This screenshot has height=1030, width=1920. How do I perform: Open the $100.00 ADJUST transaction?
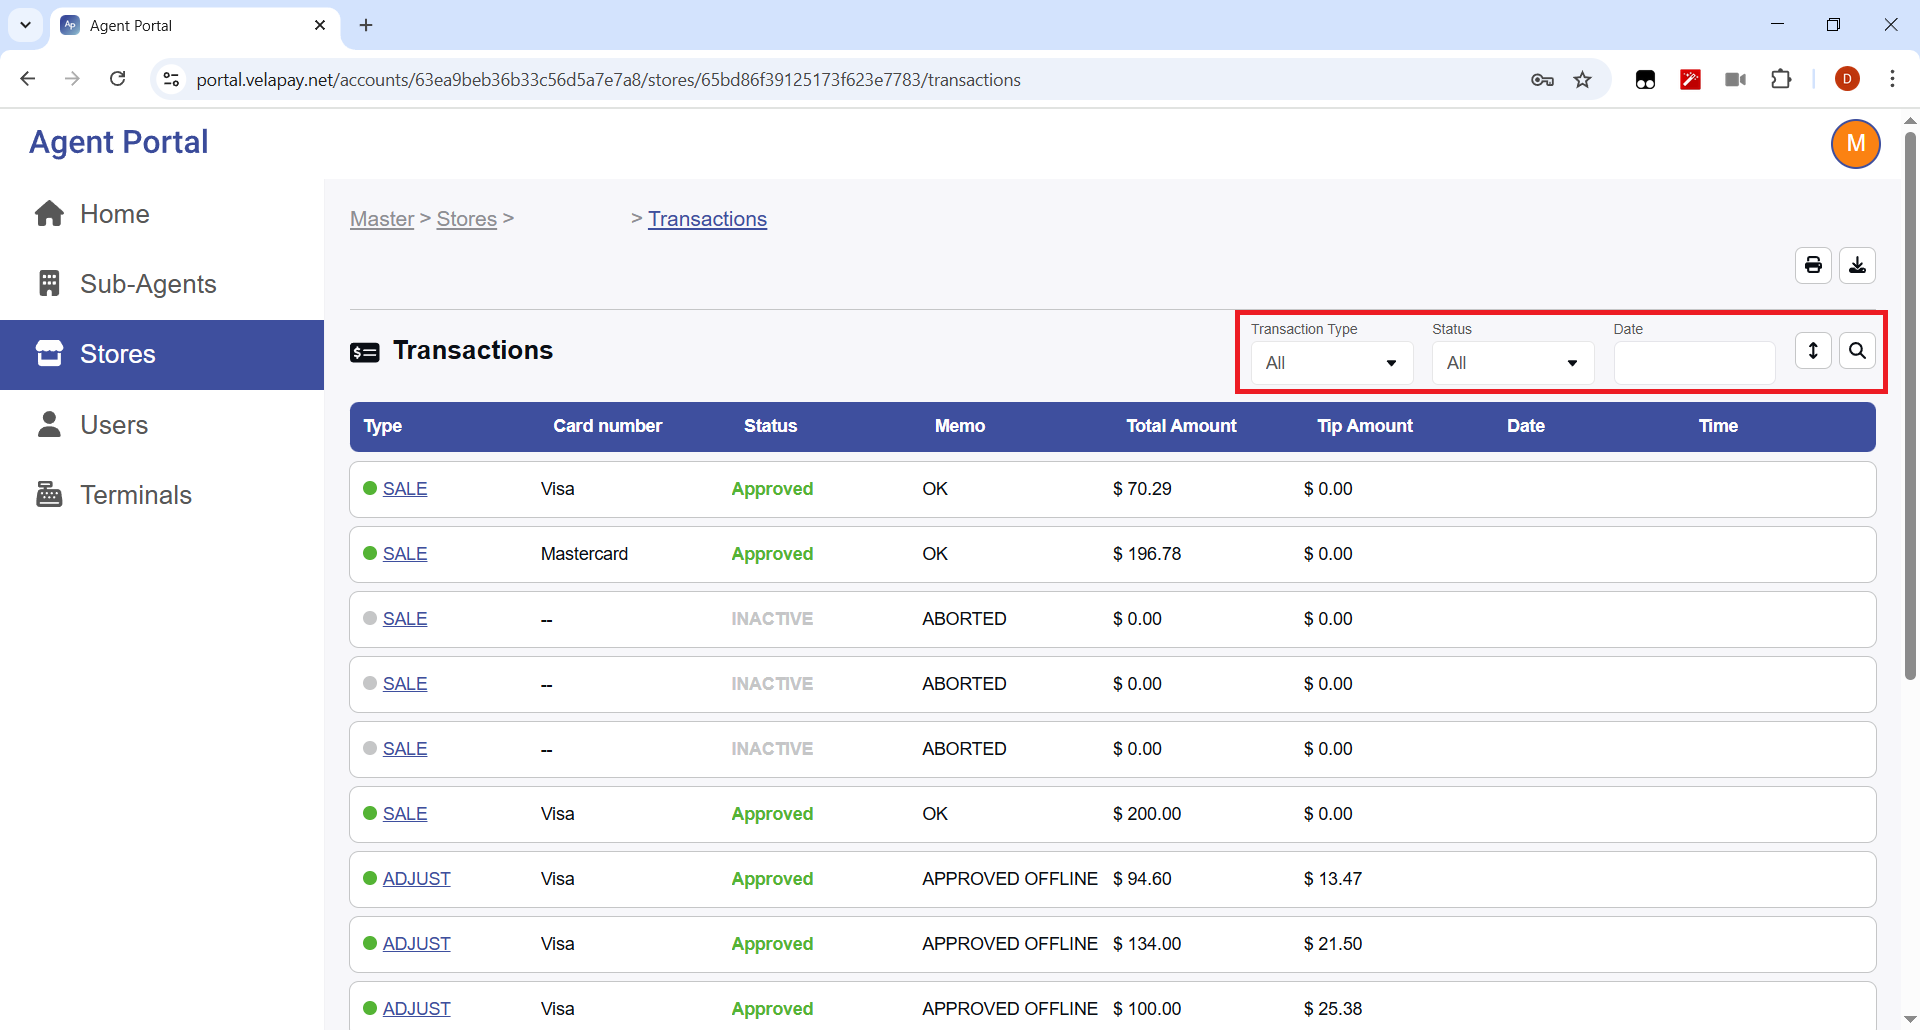[416, 1009]
